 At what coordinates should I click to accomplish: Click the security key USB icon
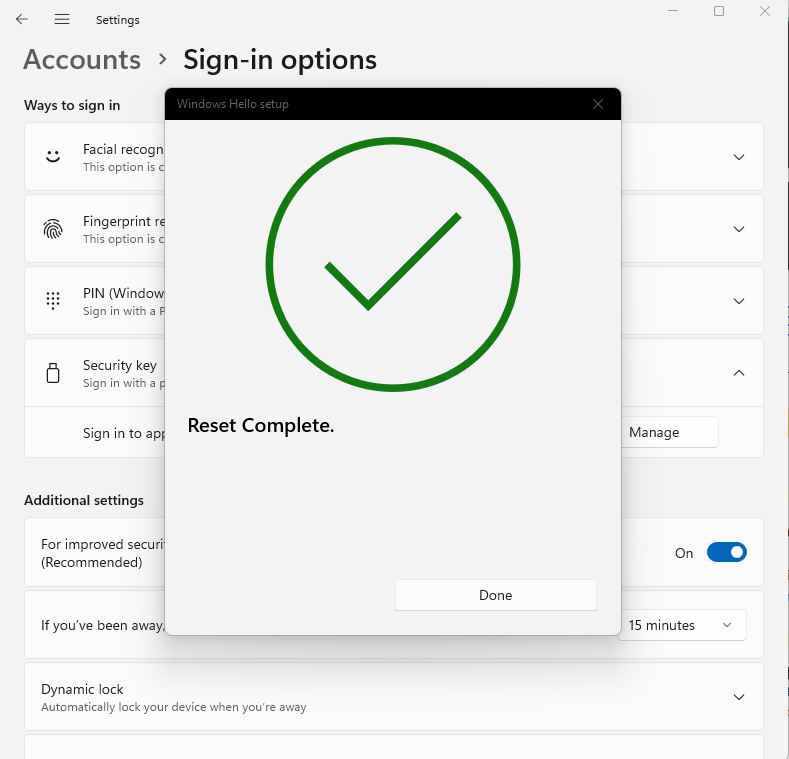[x=53, y=373]
